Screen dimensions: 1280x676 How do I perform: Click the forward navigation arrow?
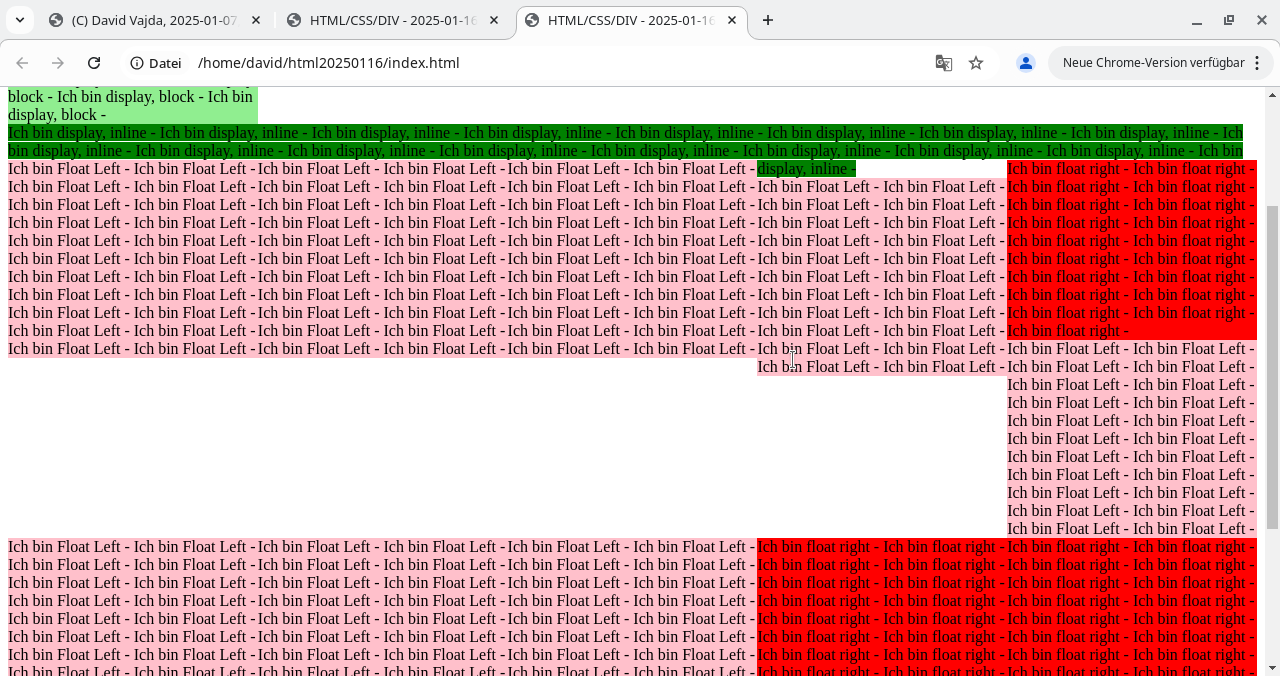click(x=58, y=62)
